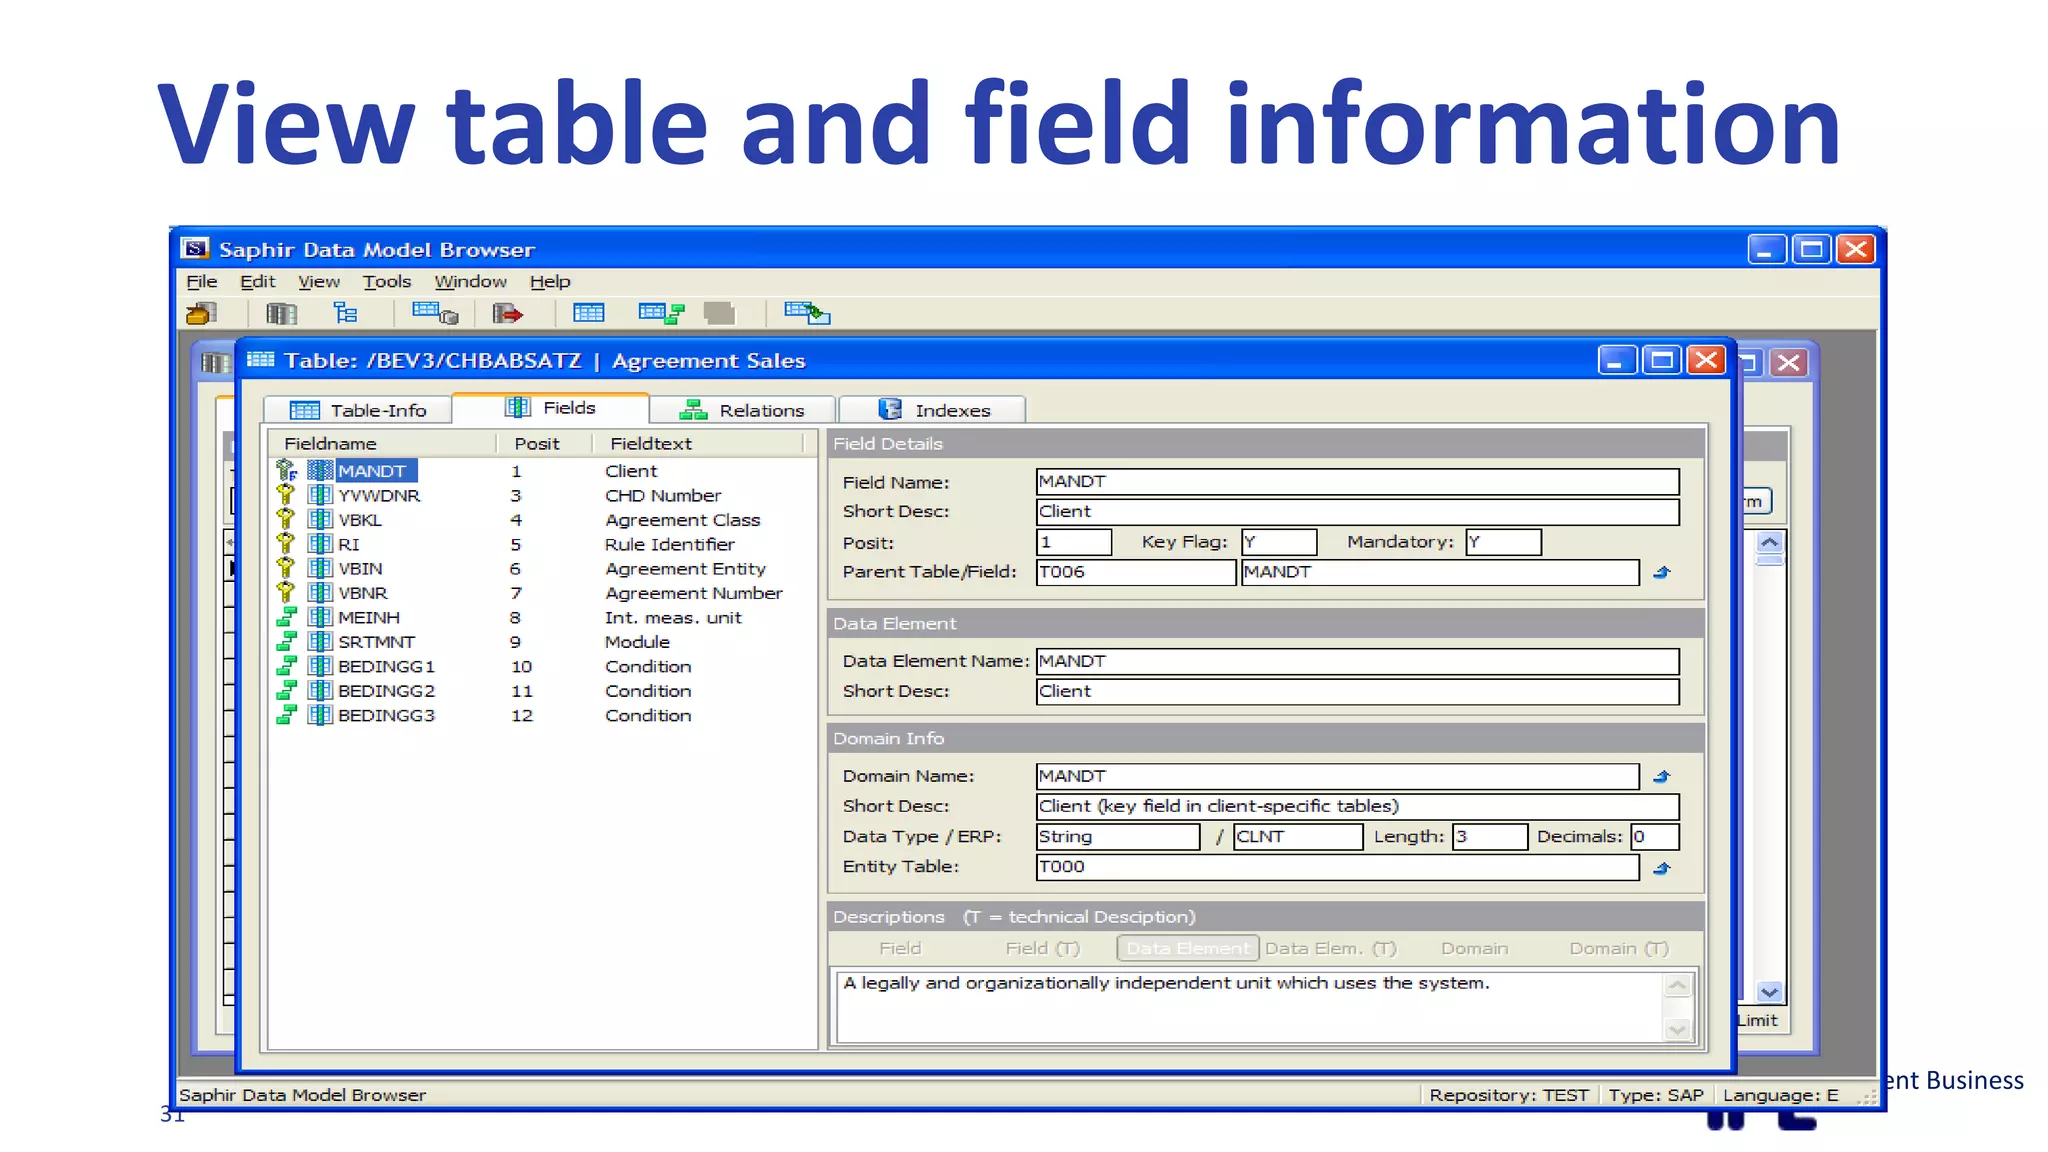Click the Domain Name field

pyautogui.click(x=1337, y=777)
